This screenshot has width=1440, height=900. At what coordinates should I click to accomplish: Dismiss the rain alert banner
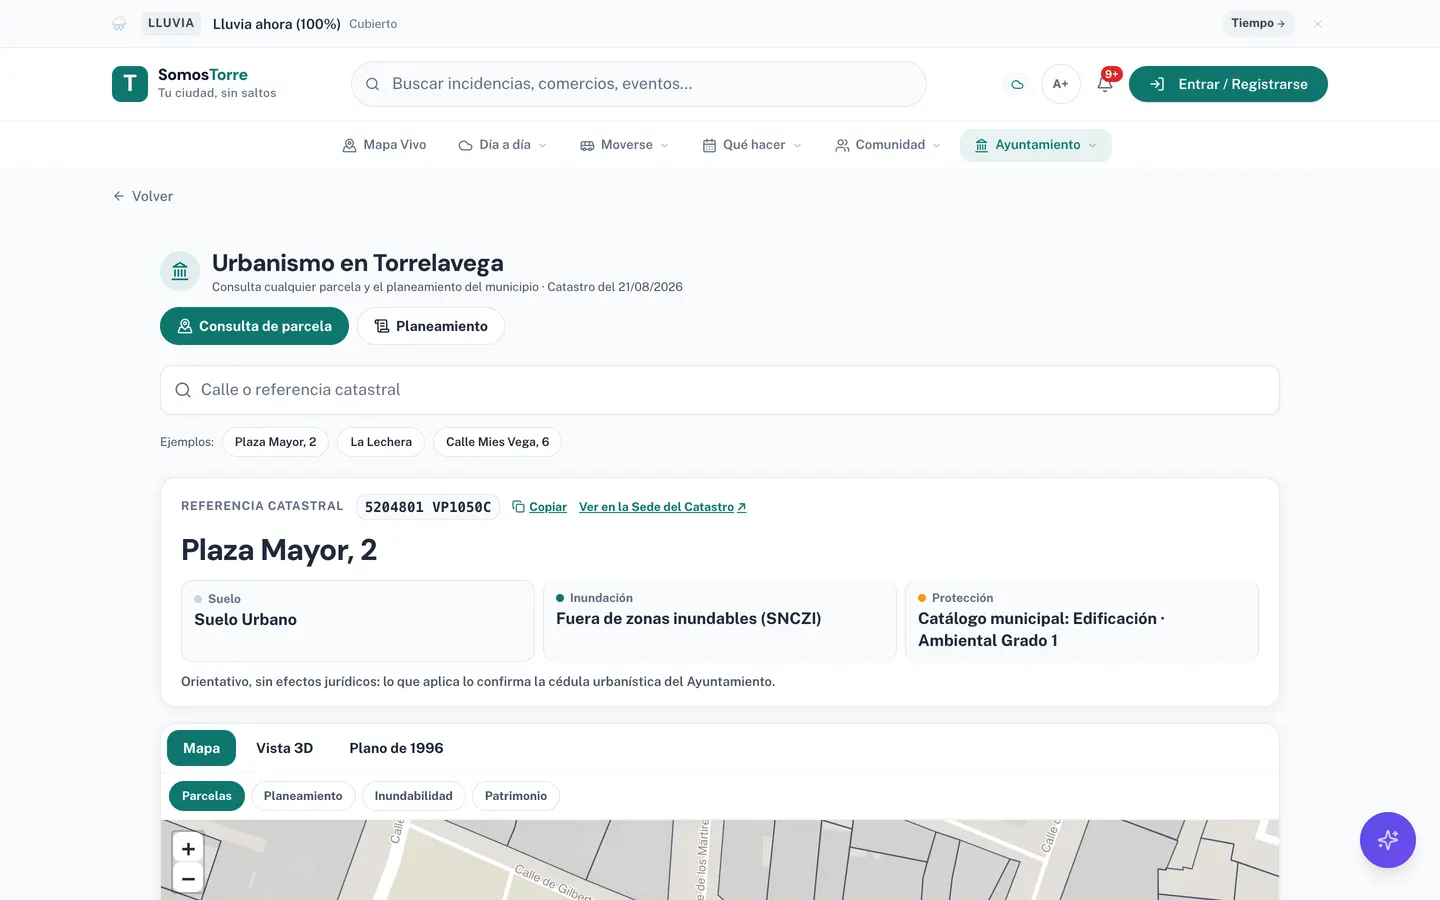(x=1318, y=24)
